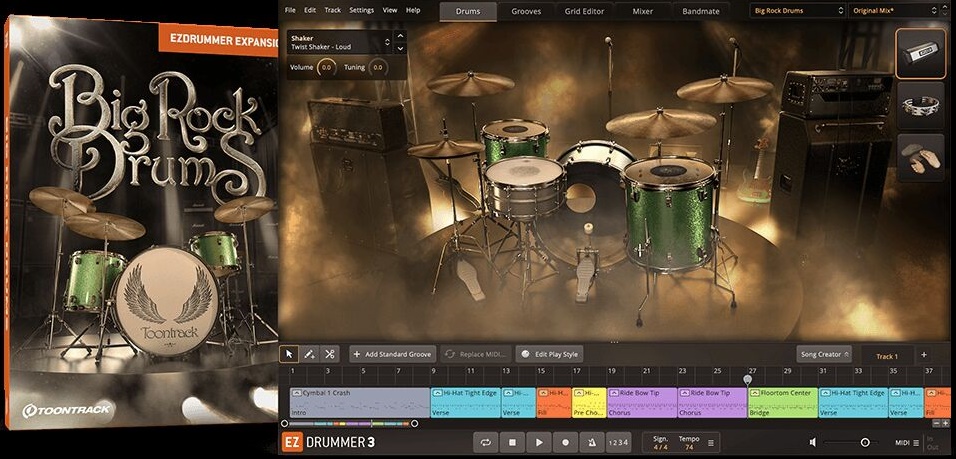This screenshot has height=459, width=956.
Task: Select the scissors cut tool
Action: tap(329, 354)
